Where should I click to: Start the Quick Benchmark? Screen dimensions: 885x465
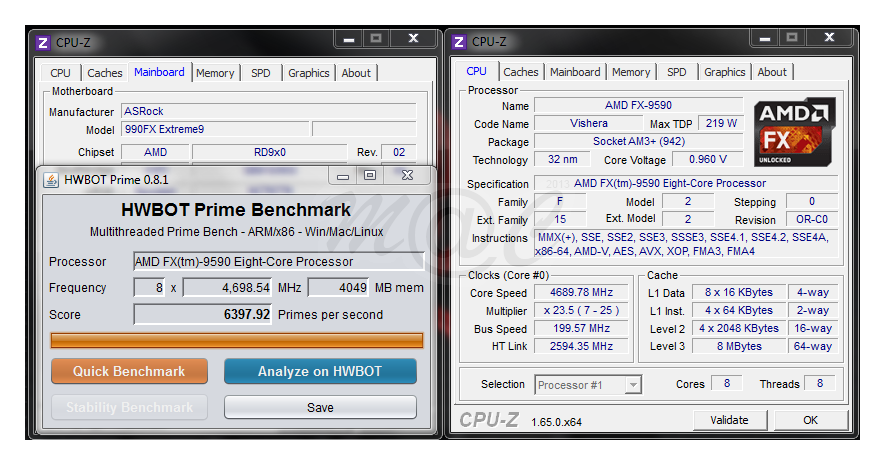pos(129,371)
